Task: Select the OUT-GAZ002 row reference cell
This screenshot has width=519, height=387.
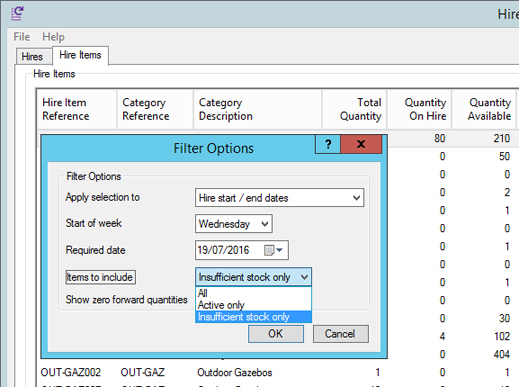Action: coord(71,372)
